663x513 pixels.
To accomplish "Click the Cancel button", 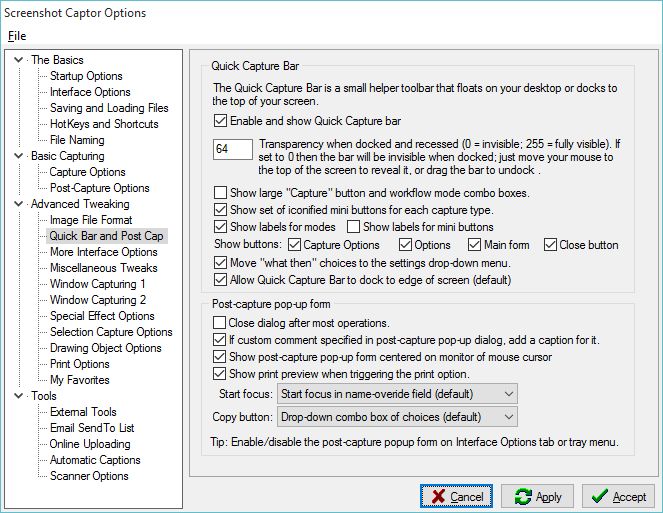I will point(456,496).
